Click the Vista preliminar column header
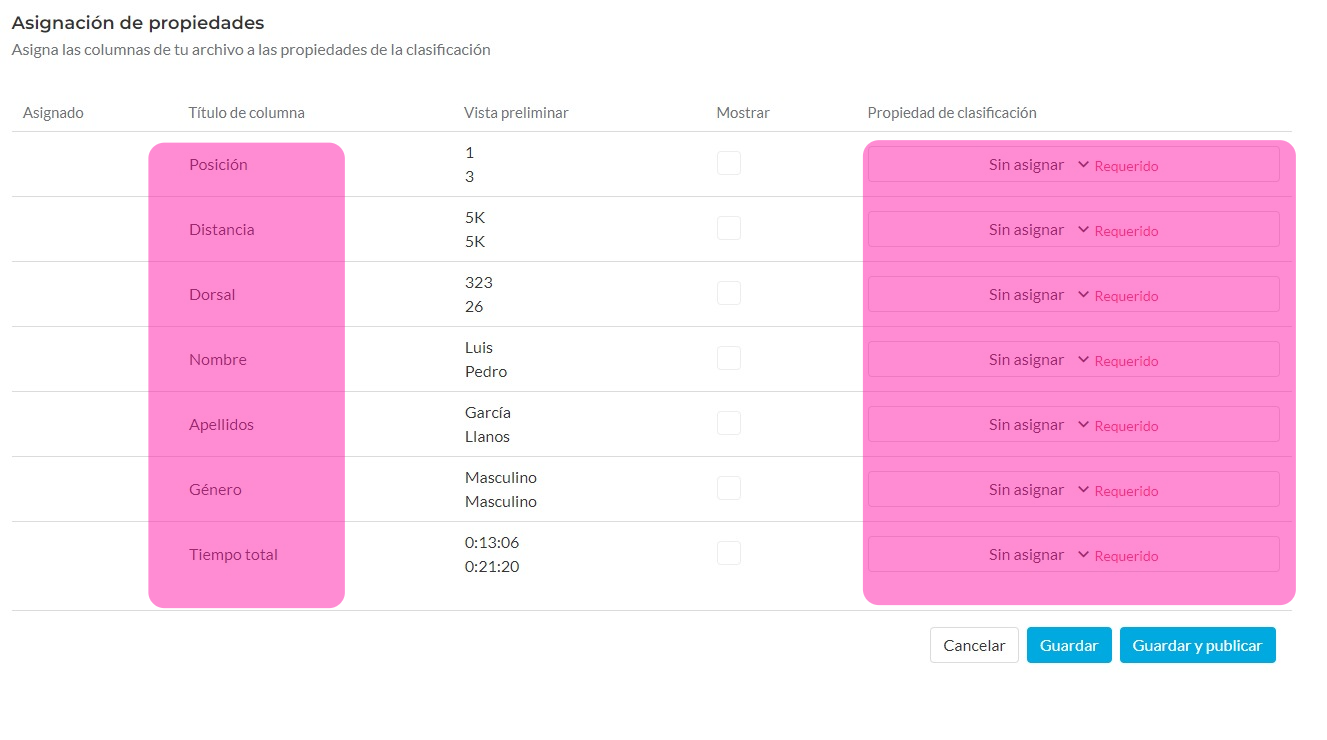The image size is (1327, 740). 516,113
